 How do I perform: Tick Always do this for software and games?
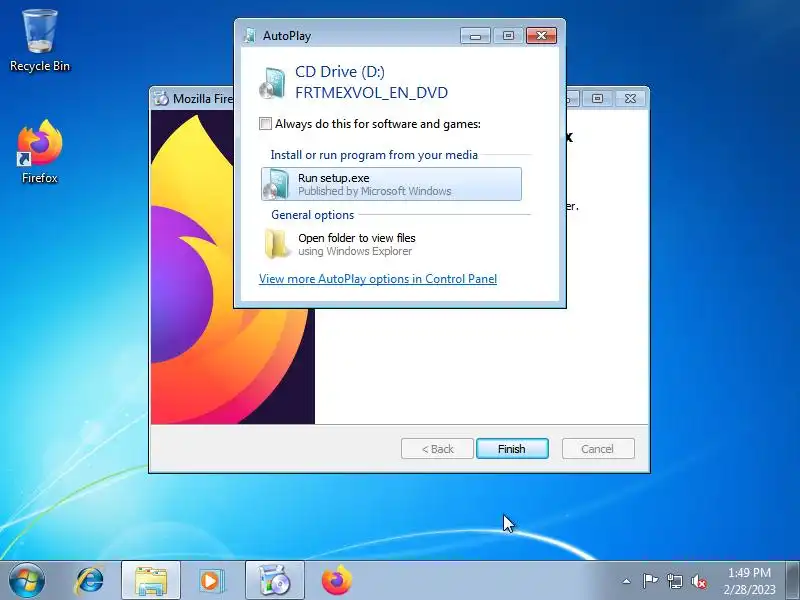click(x=265, y=123)
